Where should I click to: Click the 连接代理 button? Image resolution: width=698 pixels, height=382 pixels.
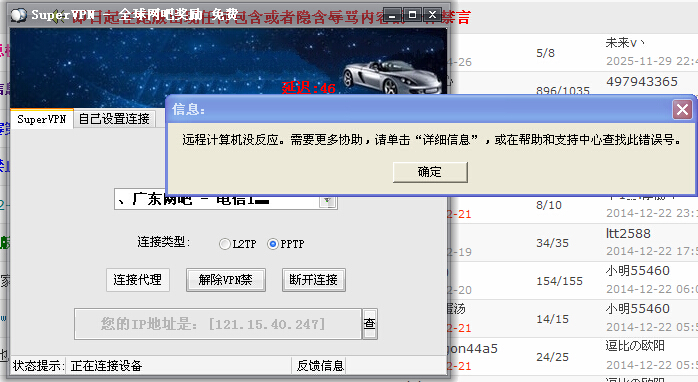138,280
